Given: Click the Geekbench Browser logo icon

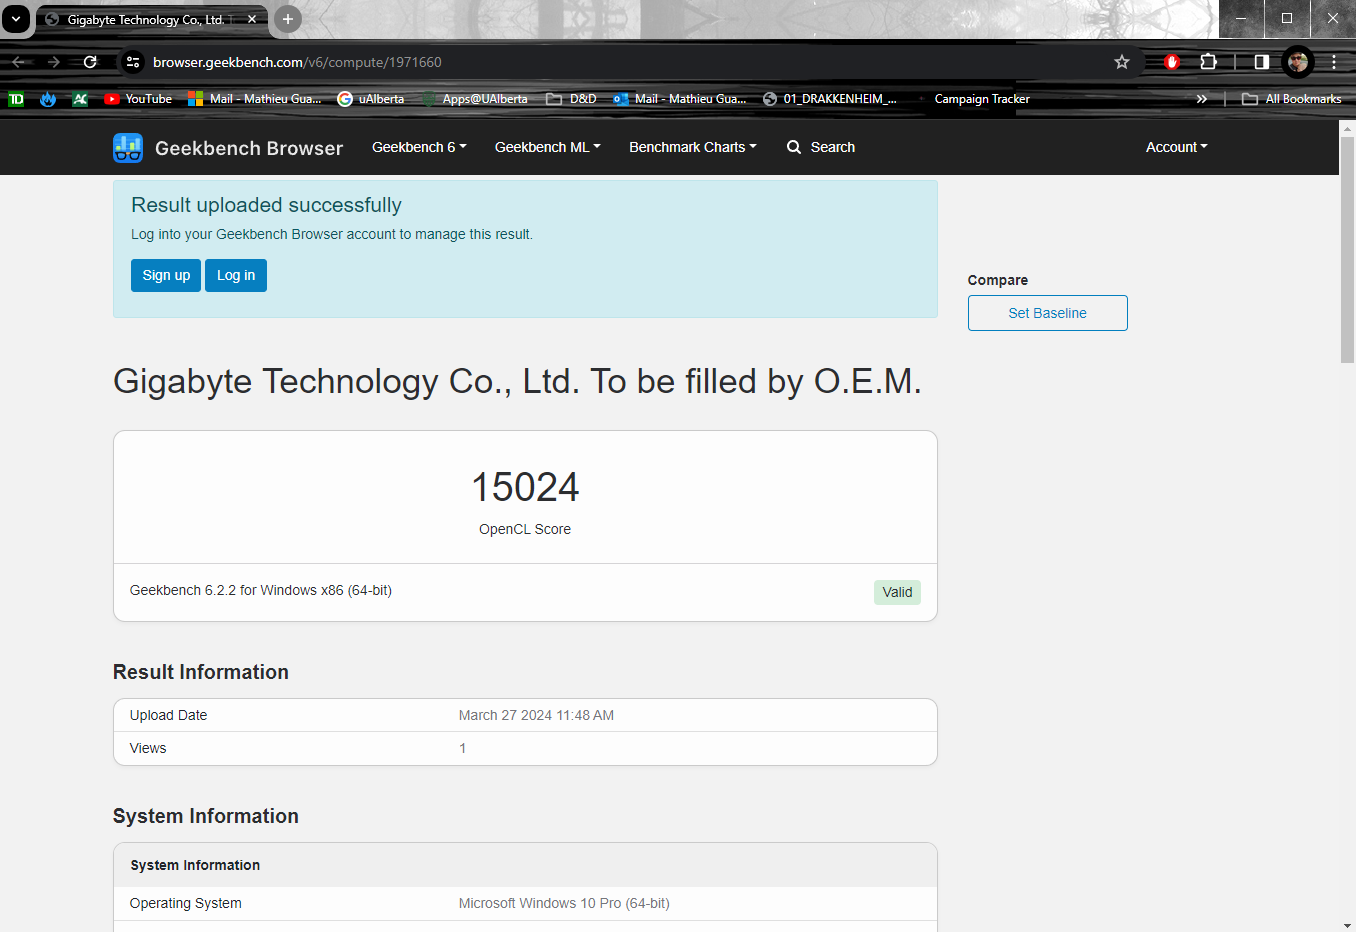Looking at the screenshot, I should pos(128,148).
